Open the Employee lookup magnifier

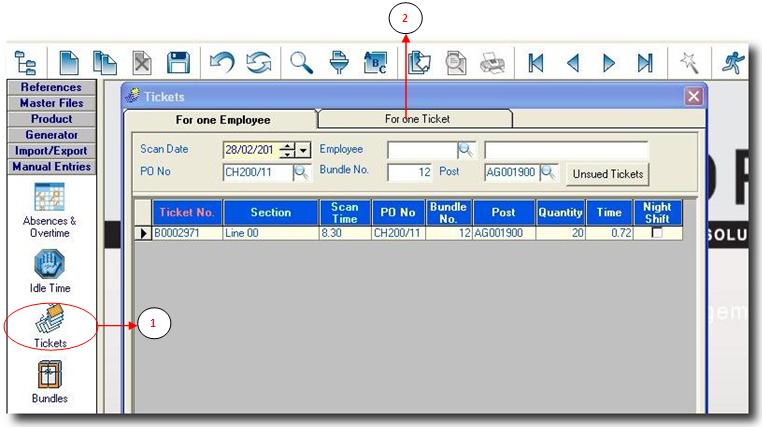[465, 150]
